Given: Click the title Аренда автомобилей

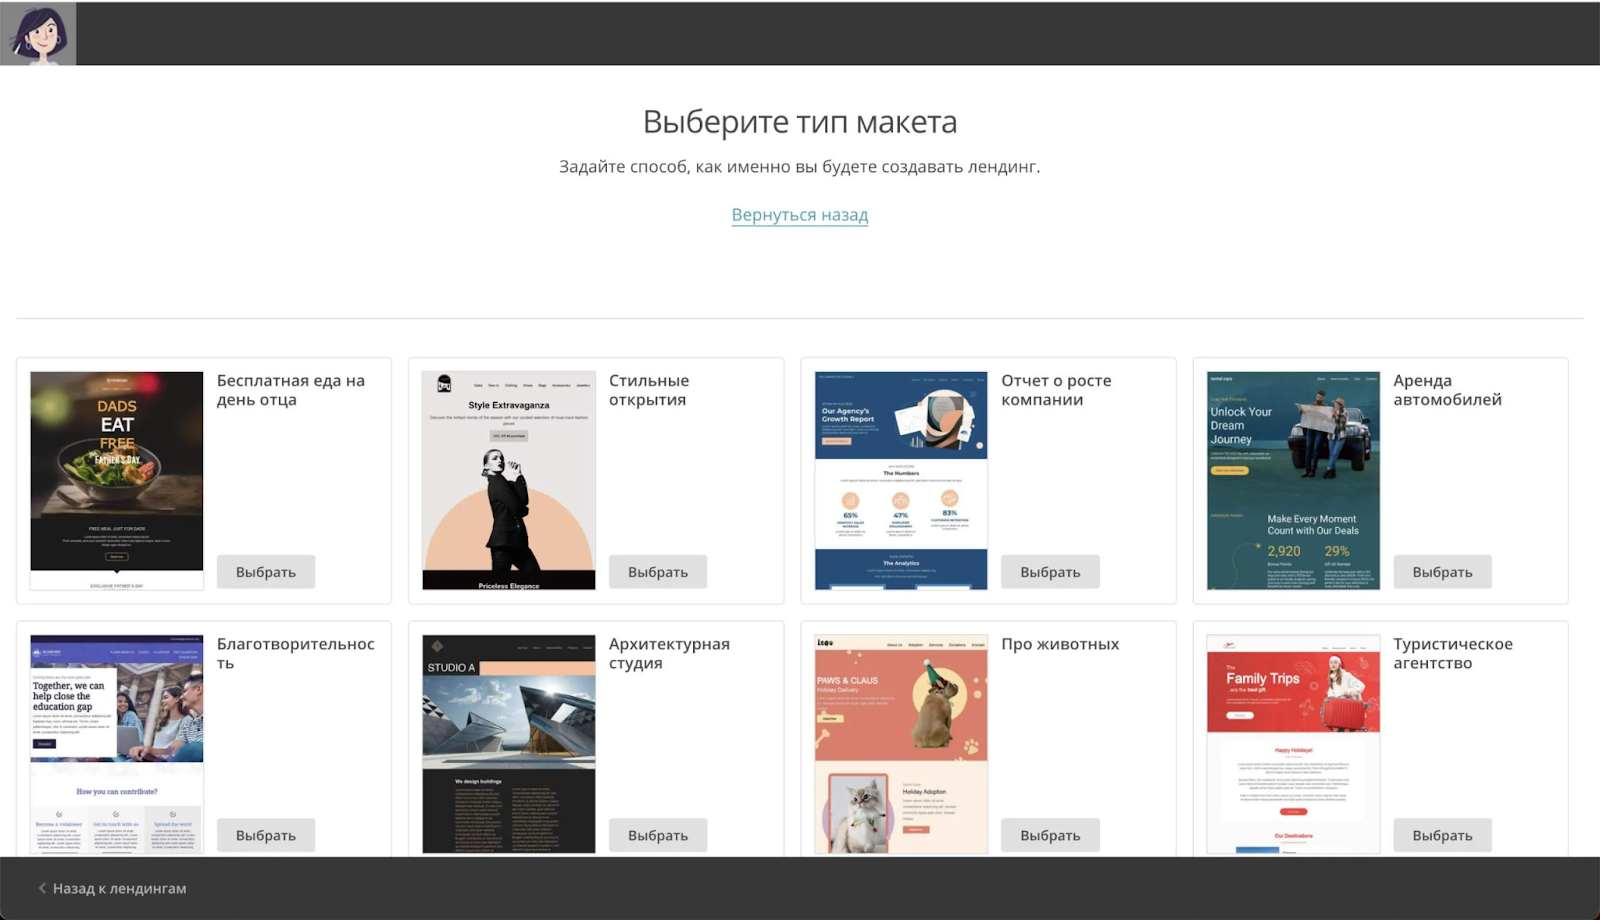Looking at the screenshot, I should point(1447,390).
